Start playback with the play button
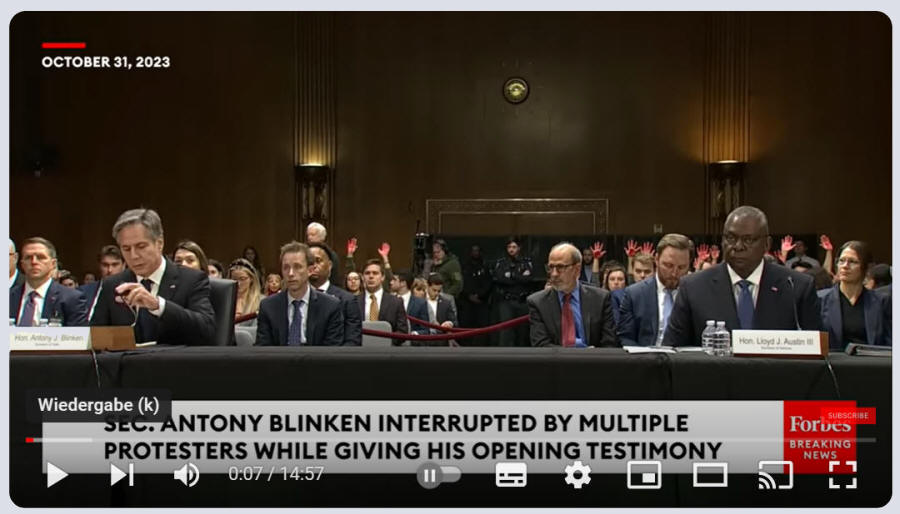900x514 pixels. 57,475
